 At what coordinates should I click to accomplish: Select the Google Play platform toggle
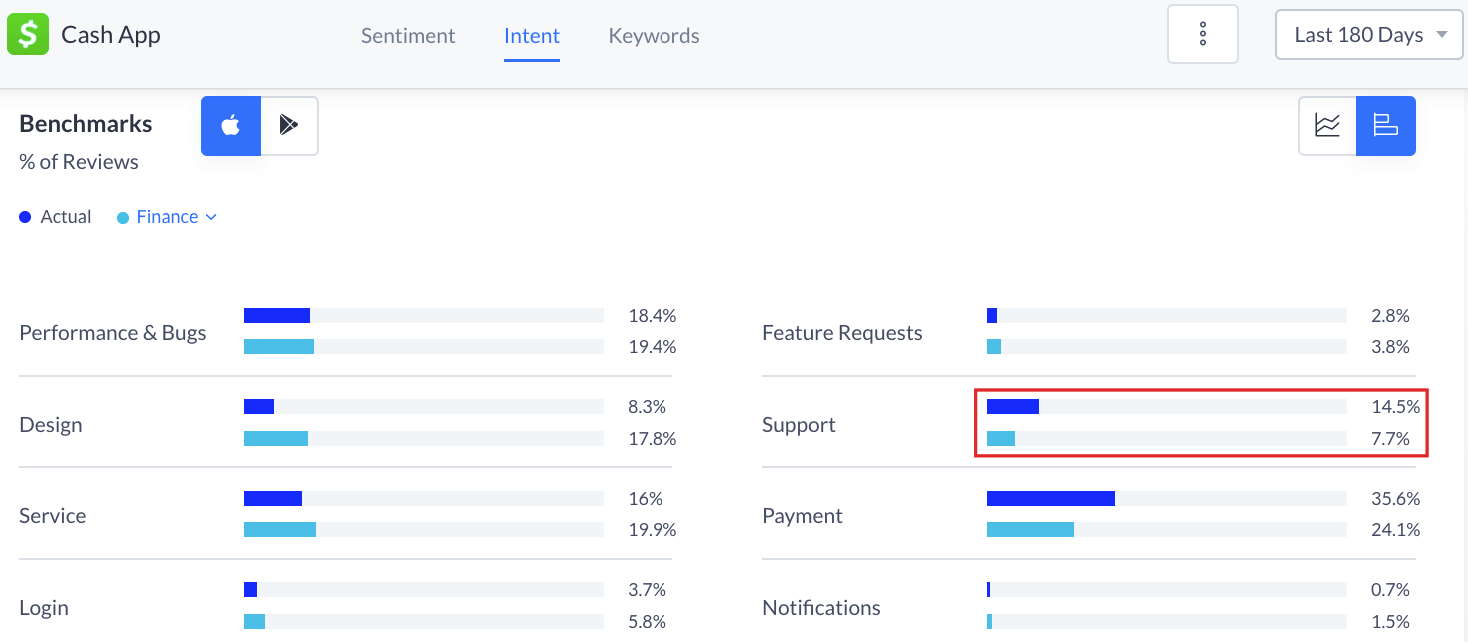[290, 126]
